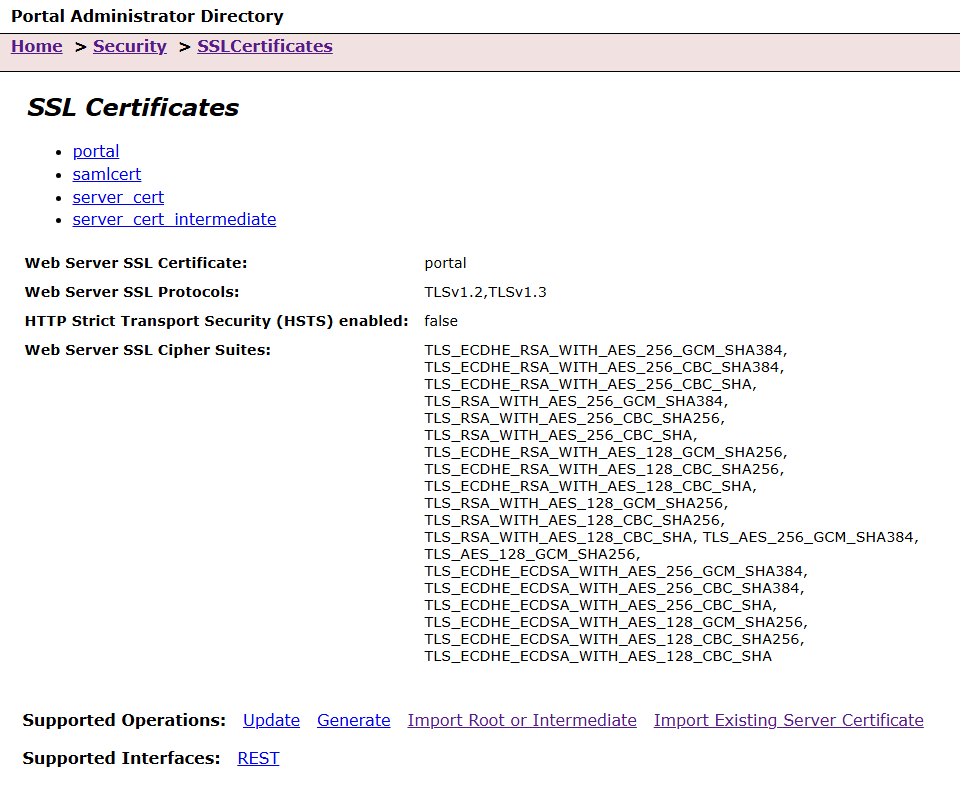Image resolution: width=960 pixels, height=791 pixels.
Task: Click the 'Supported Interfaces:' label
Action: 121,758
